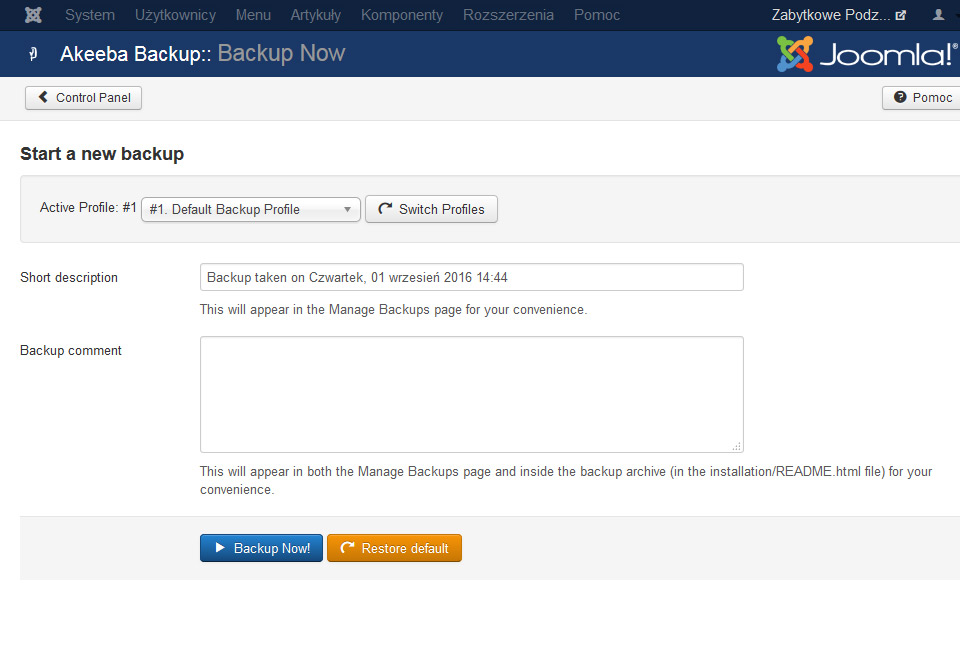Click the Joomla! logo
This screenshot has height=650, width=960.
[866, 54]
